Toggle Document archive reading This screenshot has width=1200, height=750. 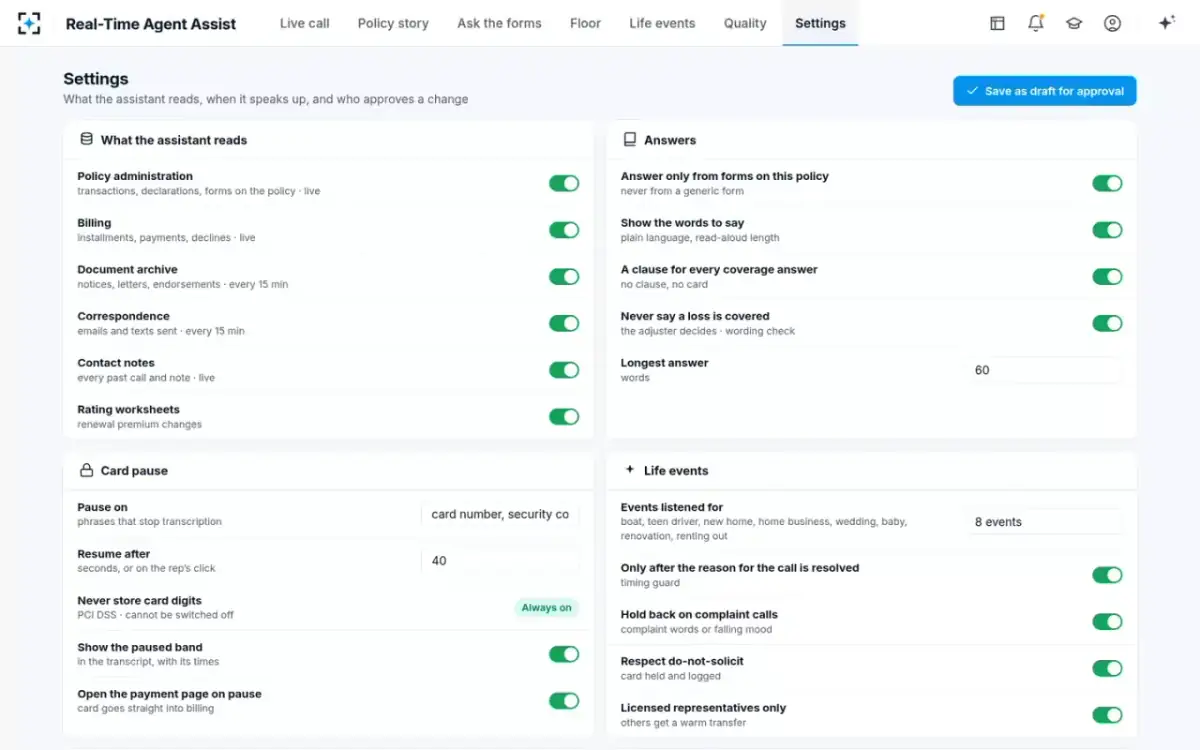click(x=564, y=276)
